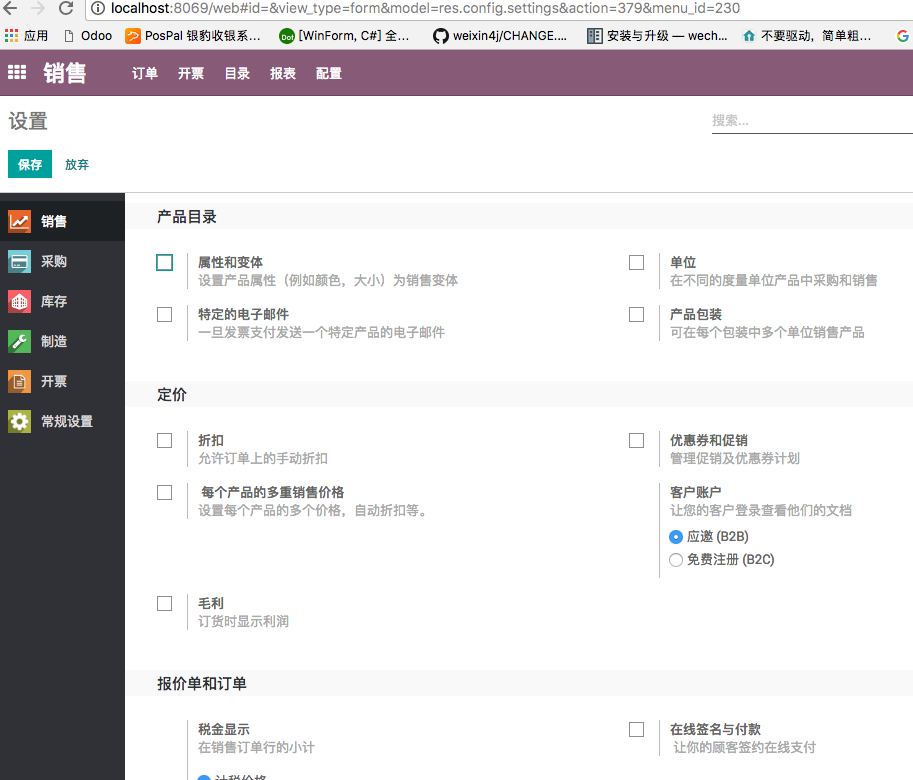Open the Odoo page bookmark
913x780 pixels.
[x=89, y=36]
